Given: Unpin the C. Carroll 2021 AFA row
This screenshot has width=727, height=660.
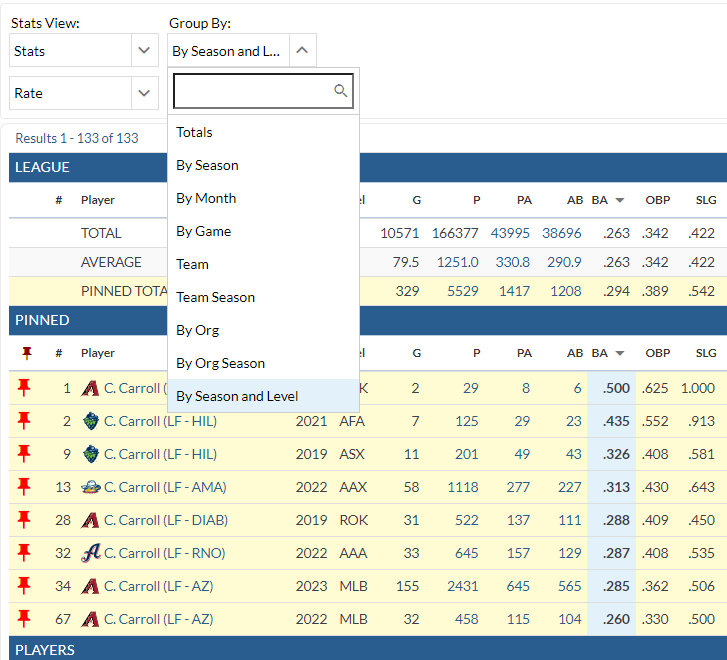Looking at the screenshot, I should coord(25,421).
